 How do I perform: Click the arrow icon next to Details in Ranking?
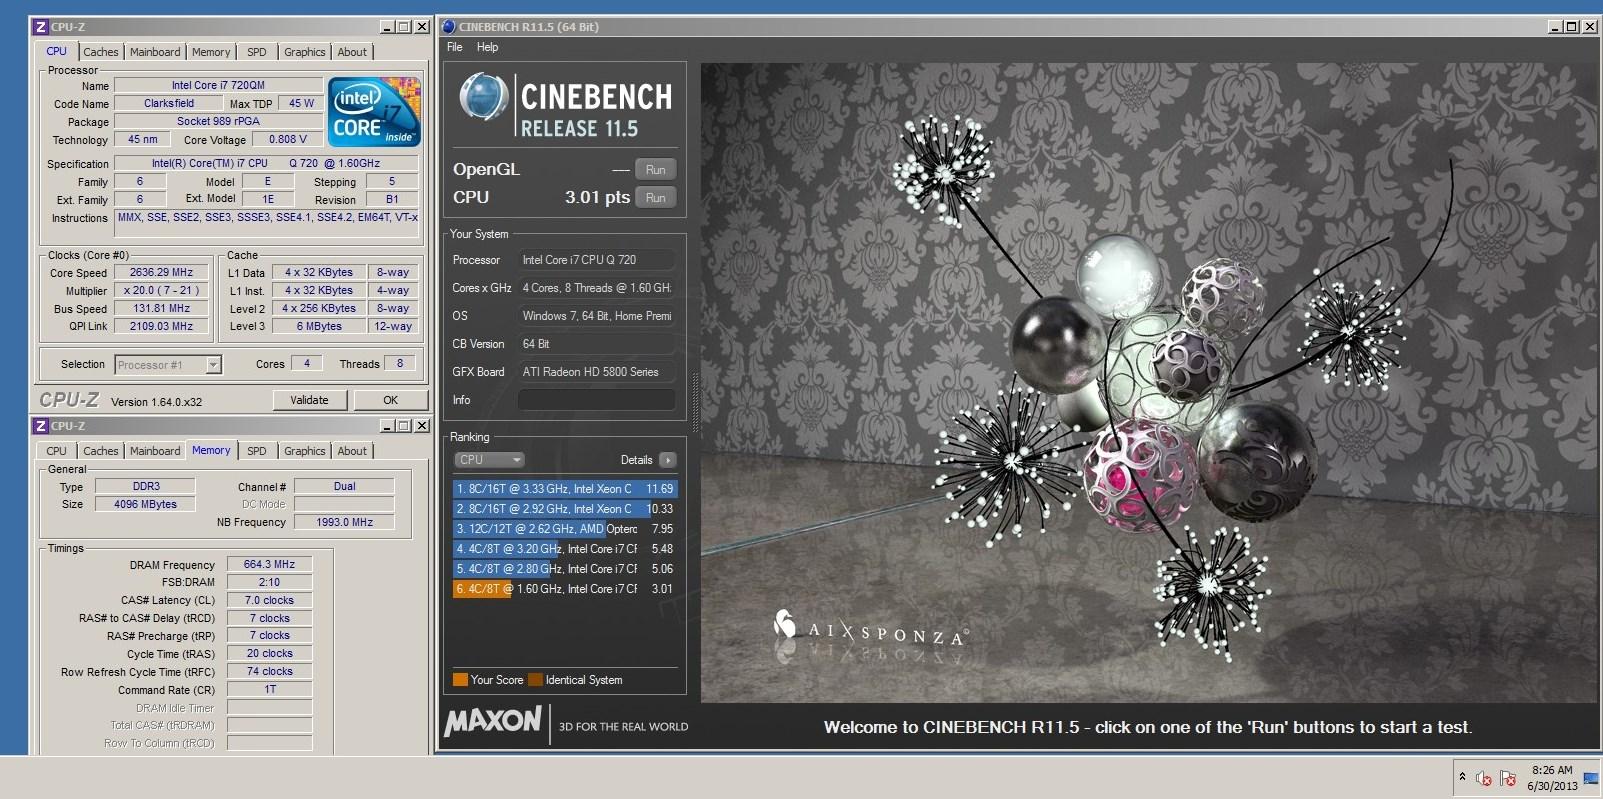(x=667, y=460)
